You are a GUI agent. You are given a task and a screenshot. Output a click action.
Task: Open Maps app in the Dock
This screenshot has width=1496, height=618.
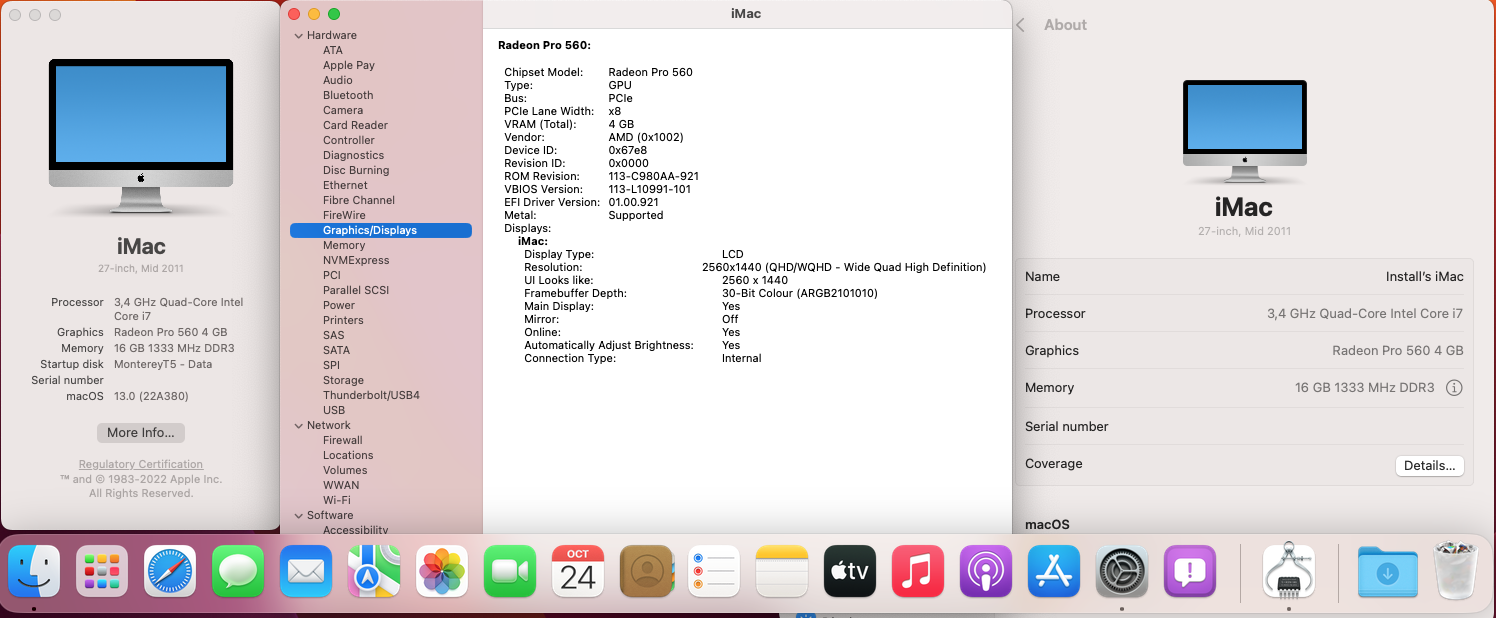(x=374, y=572)
